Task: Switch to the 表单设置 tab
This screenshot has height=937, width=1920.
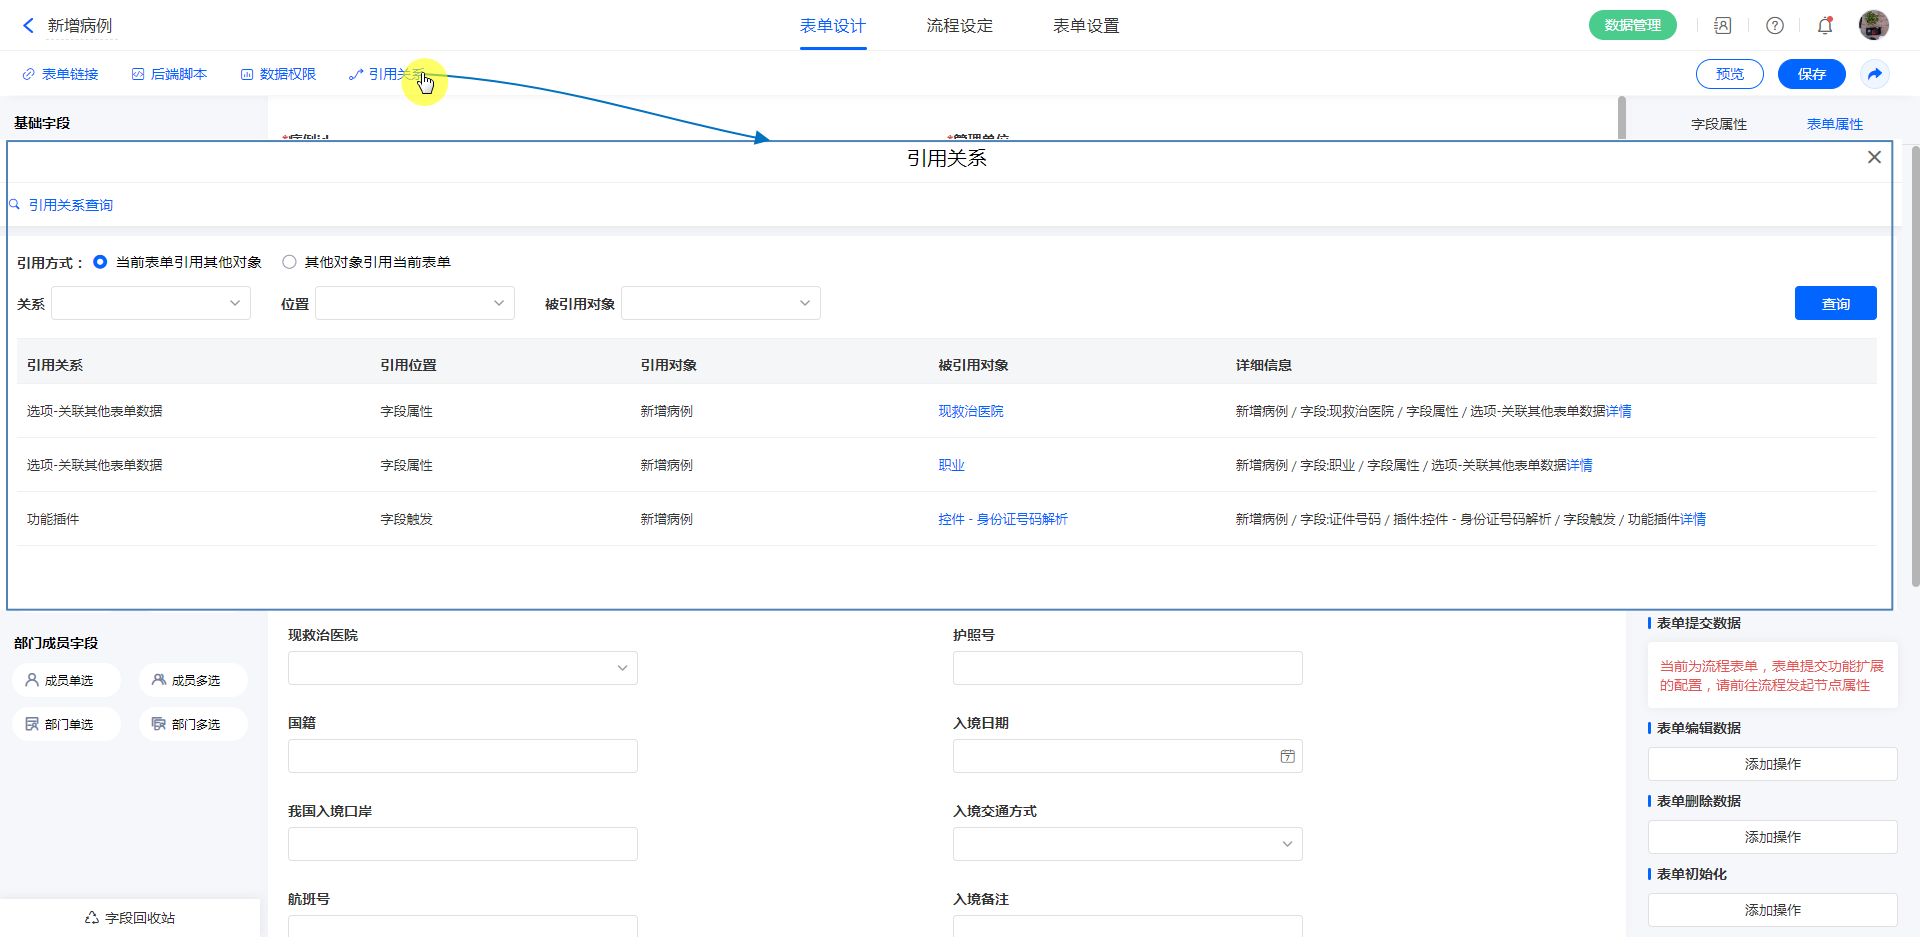Action: click(x=1086, y=26)
